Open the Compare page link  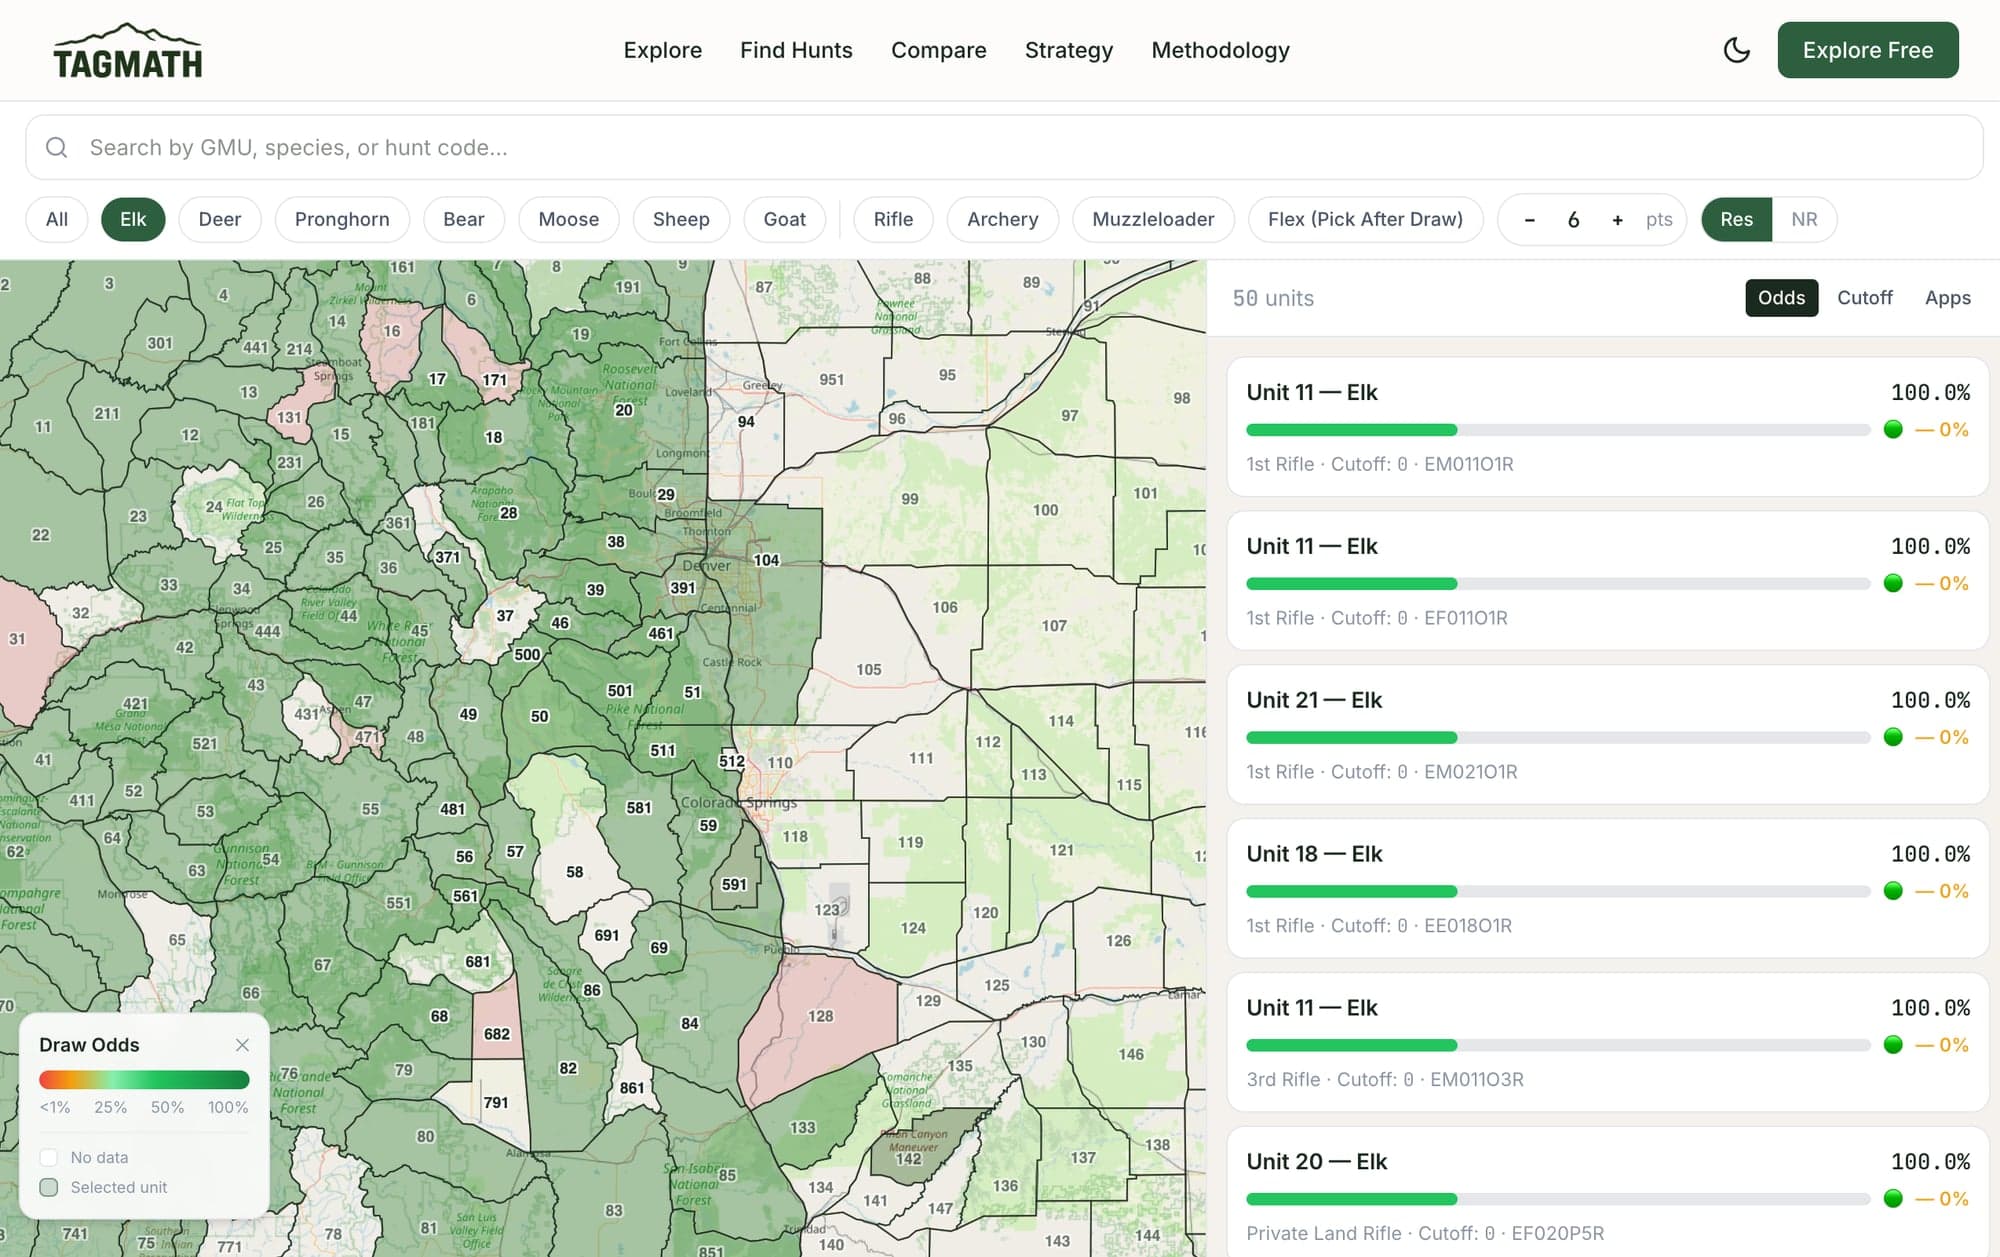939,50
